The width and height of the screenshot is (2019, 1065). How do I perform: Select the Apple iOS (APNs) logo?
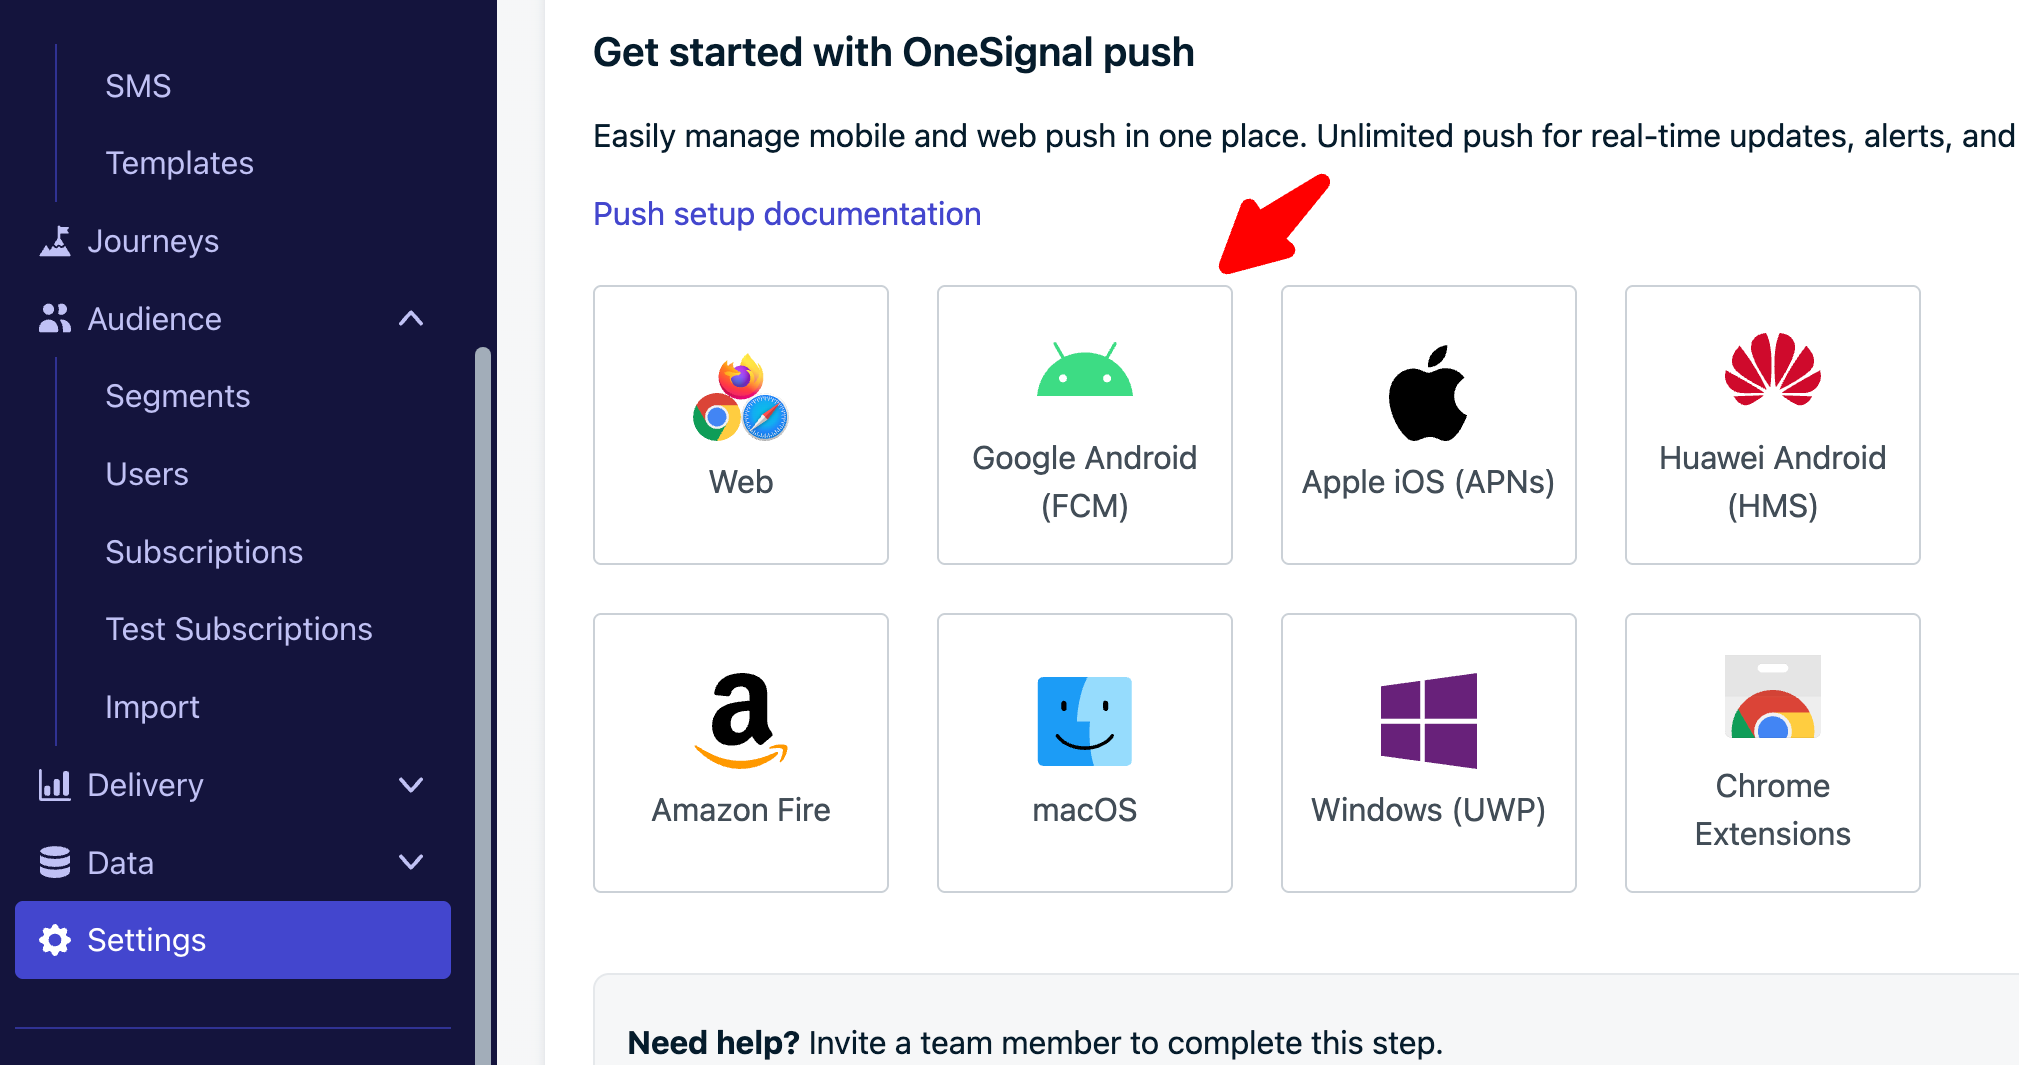(1427, 394)
